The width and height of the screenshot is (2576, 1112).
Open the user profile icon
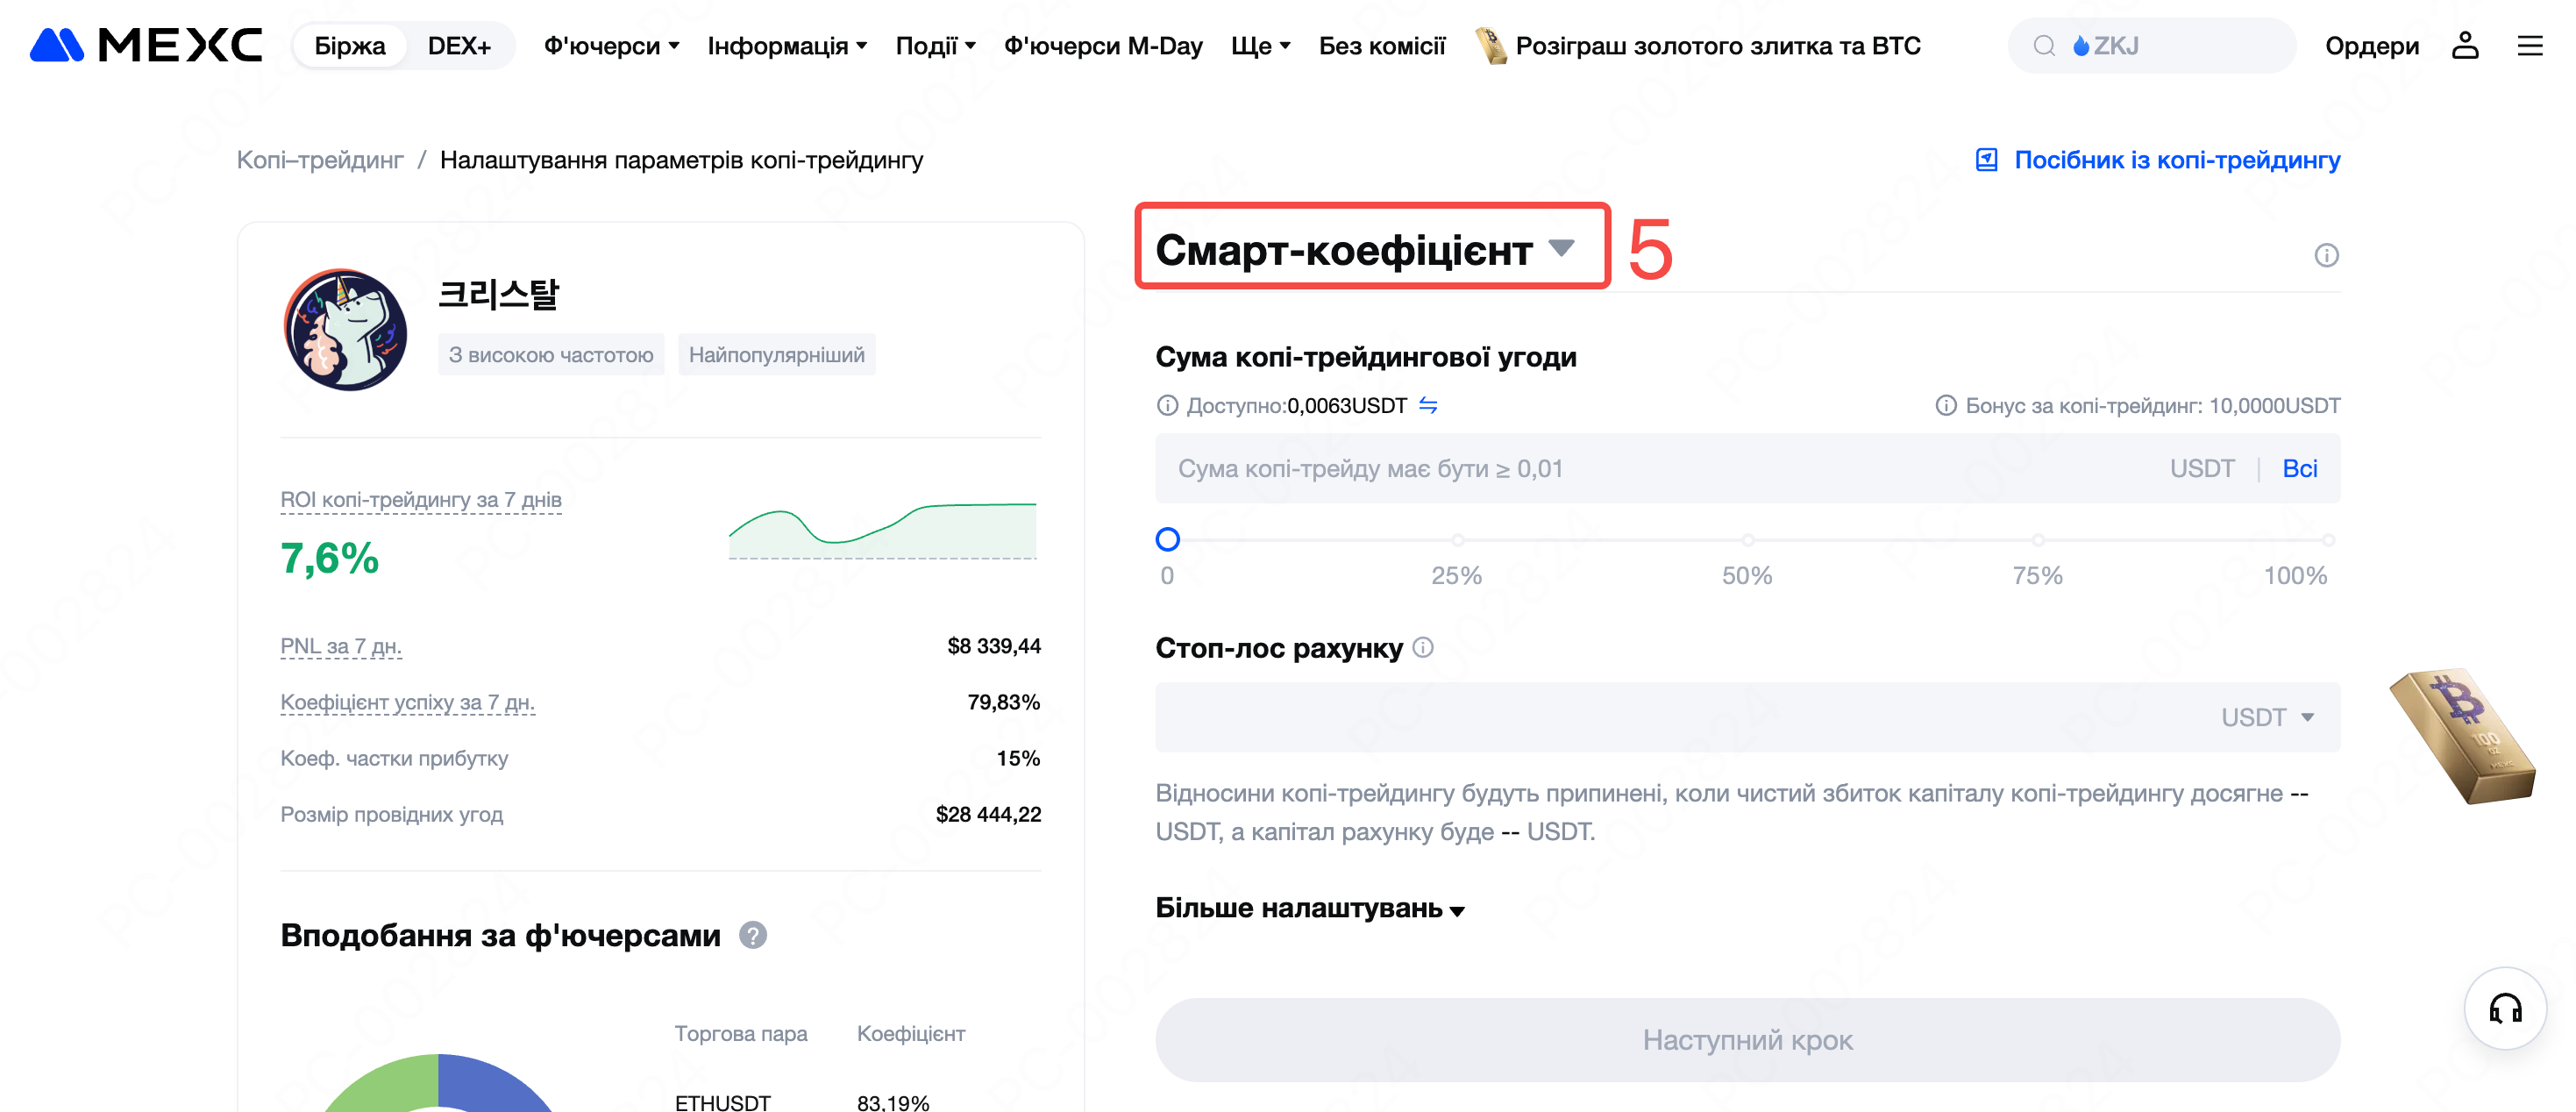pyautogui.click(x=2464, y=45)
